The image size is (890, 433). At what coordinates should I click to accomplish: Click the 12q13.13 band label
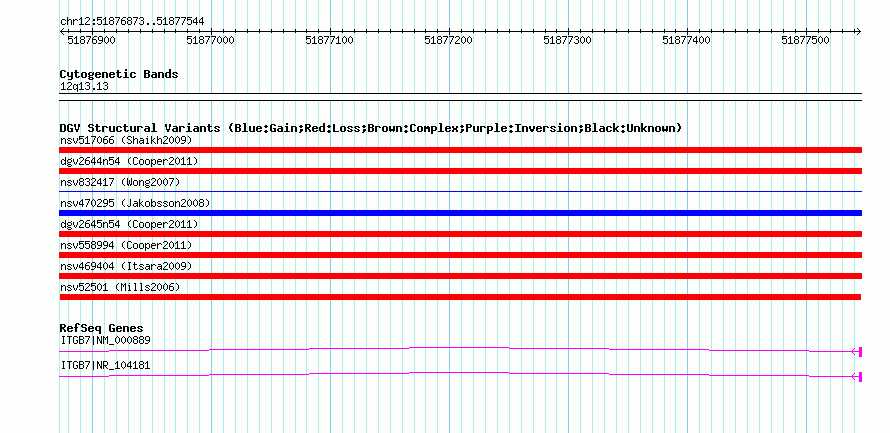click(84, 87)
